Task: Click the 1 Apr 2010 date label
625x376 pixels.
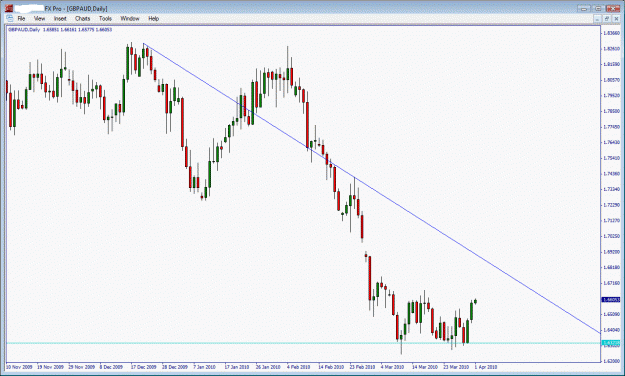Action: 485,367
